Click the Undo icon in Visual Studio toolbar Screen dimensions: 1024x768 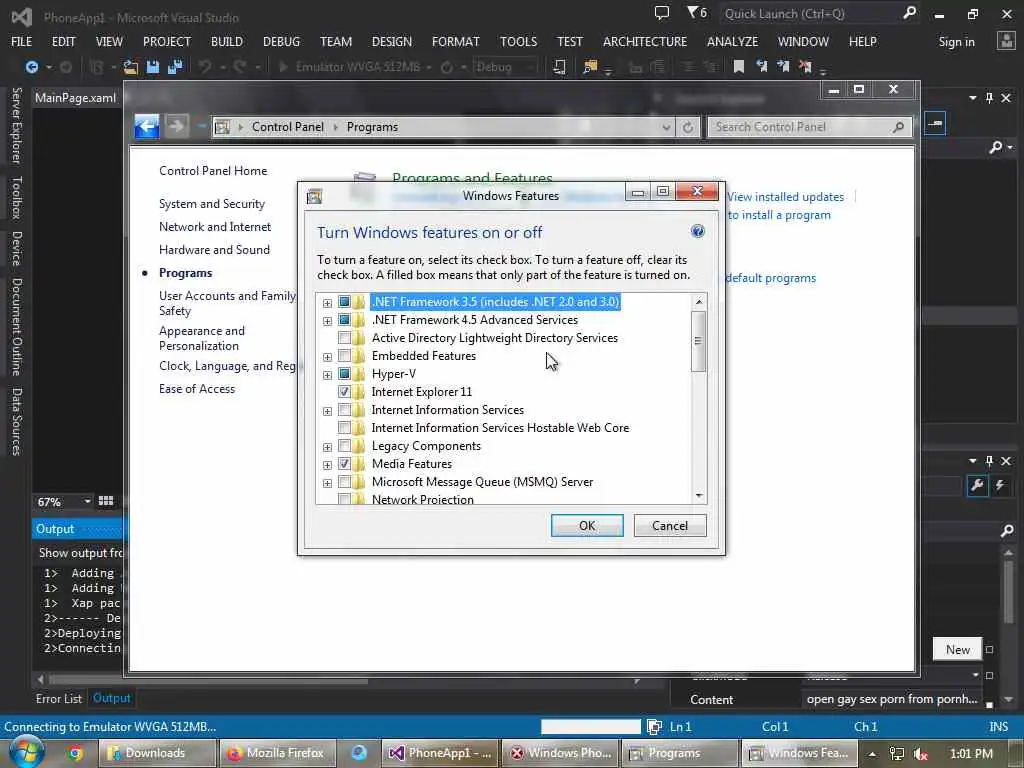coord(205,67)
